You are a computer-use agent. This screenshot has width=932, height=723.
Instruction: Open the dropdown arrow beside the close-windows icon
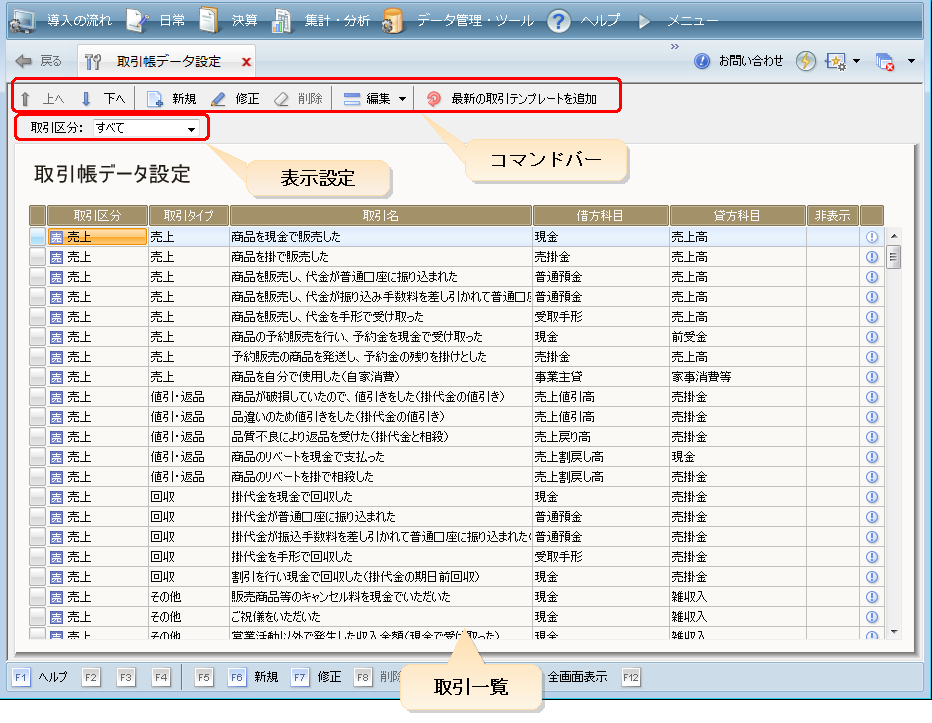click(911, 61)
